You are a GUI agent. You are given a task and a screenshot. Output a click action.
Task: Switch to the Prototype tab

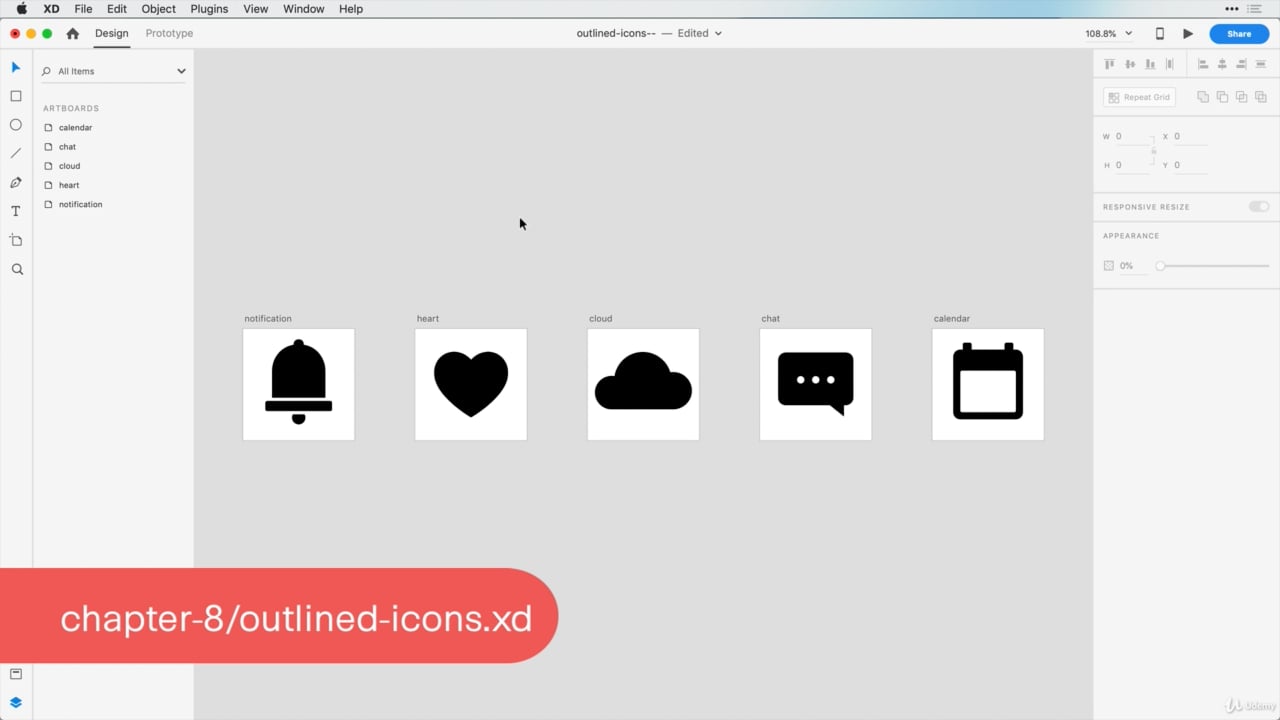pos(169,33)
